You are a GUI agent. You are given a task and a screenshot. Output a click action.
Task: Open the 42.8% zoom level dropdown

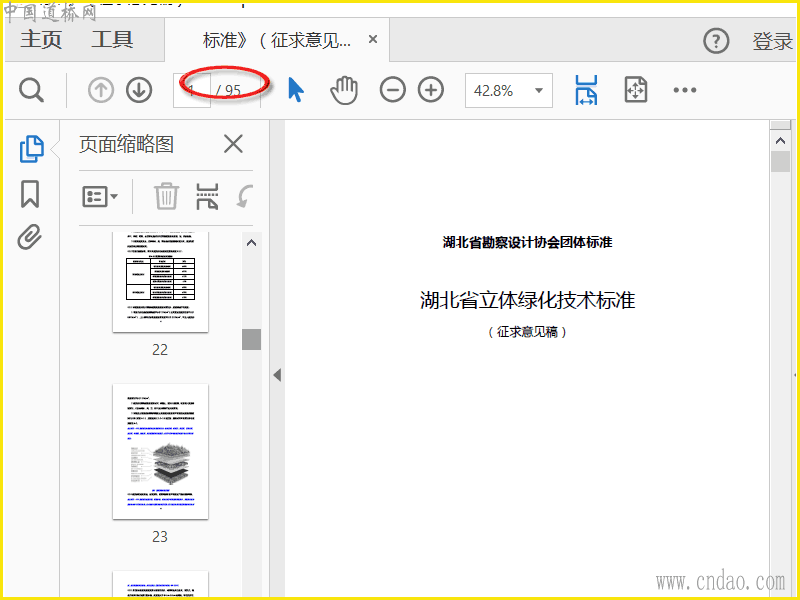click(x=509, y=90)
